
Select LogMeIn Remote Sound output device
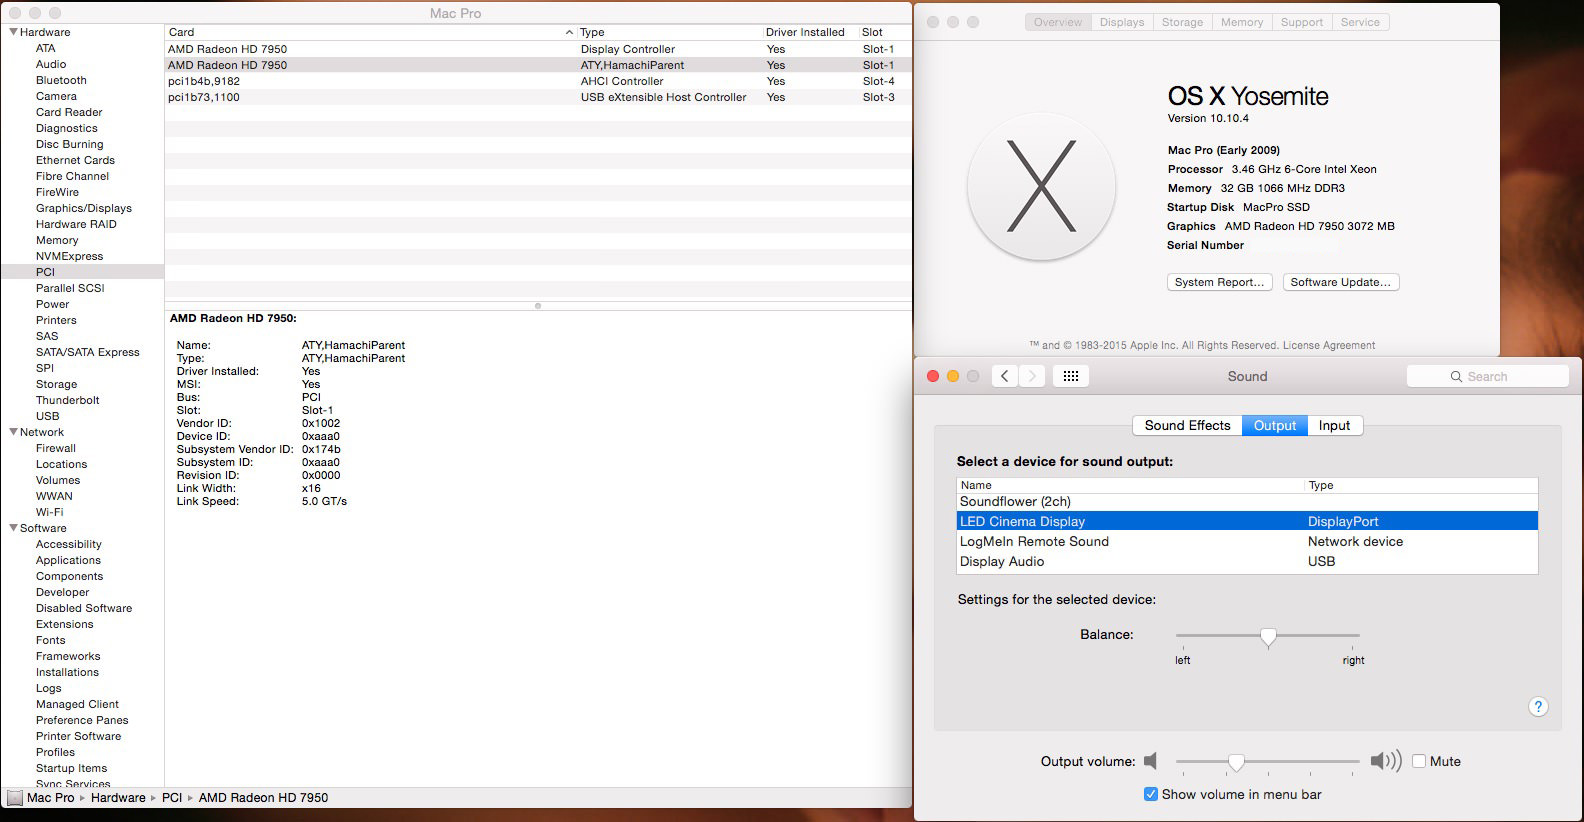1247,541
